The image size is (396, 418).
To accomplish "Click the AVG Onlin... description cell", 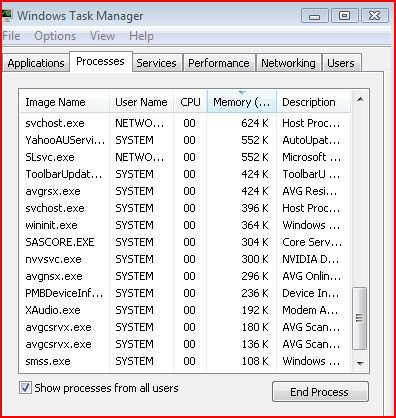I will pyautogui.click(x=312, y=276).
